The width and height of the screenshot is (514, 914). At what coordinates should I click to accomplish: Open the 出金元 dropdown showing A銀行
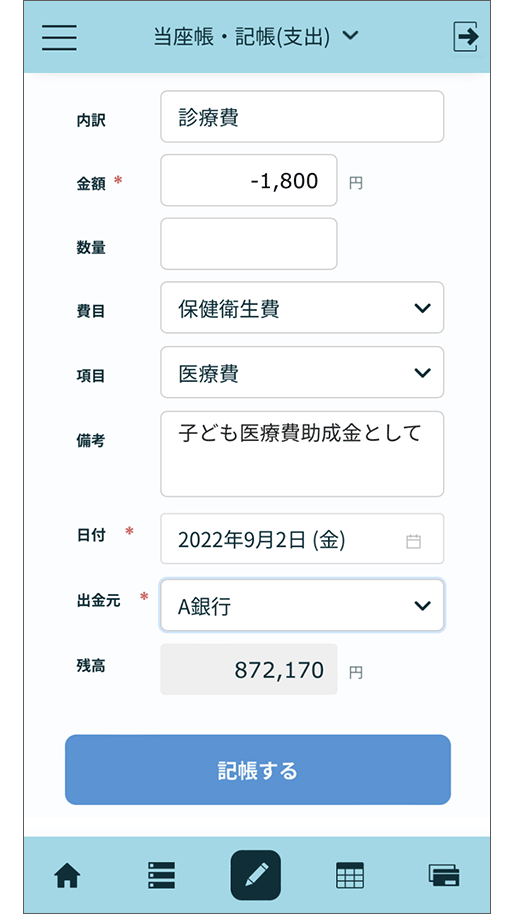302,605
